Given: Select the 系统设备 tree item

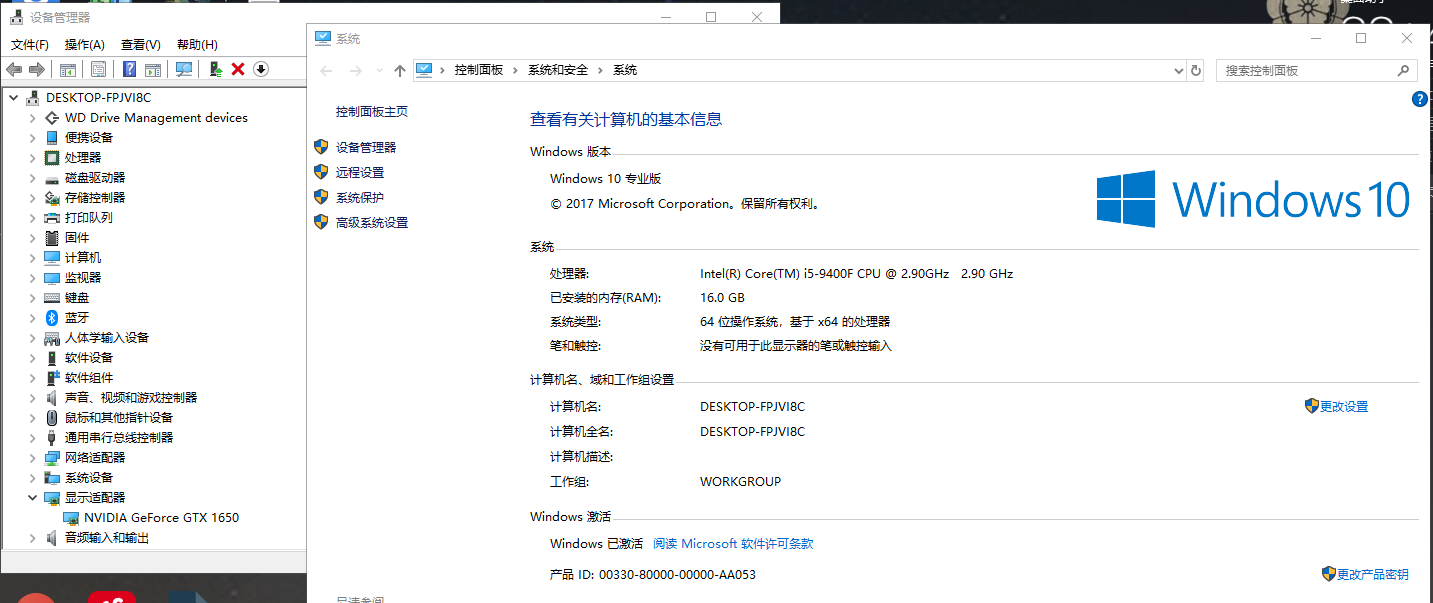Looking at the screenshot, I should (x=89, y=477).
